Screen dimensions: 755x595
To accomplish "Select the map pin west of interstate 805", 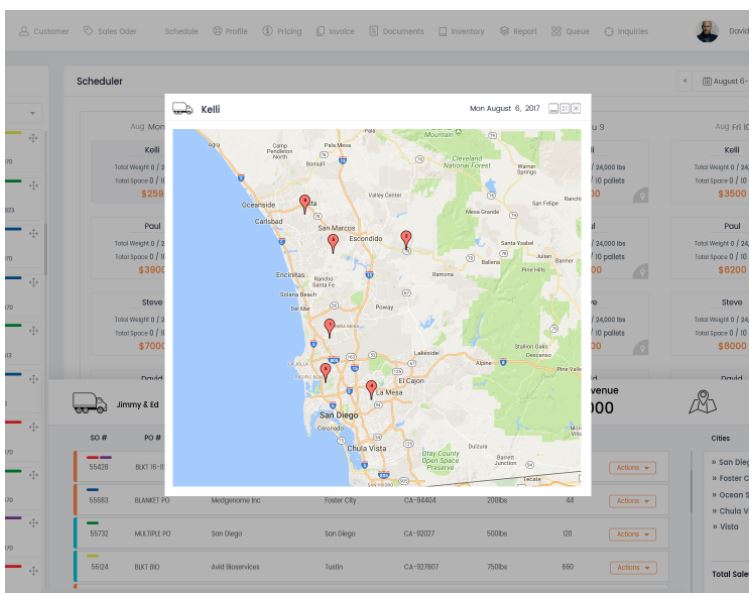I will [x=325, y=372].
